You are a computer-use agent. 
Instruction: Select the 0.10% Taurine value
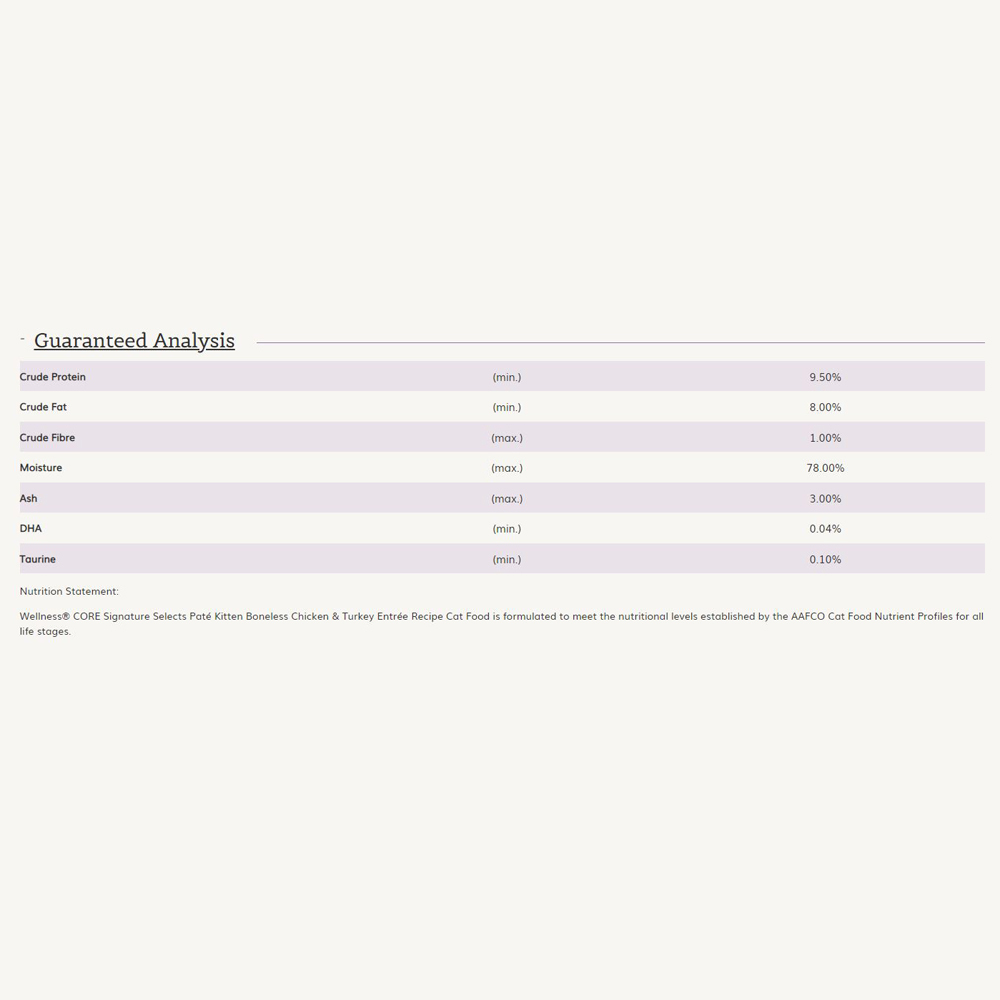[825, 559]
